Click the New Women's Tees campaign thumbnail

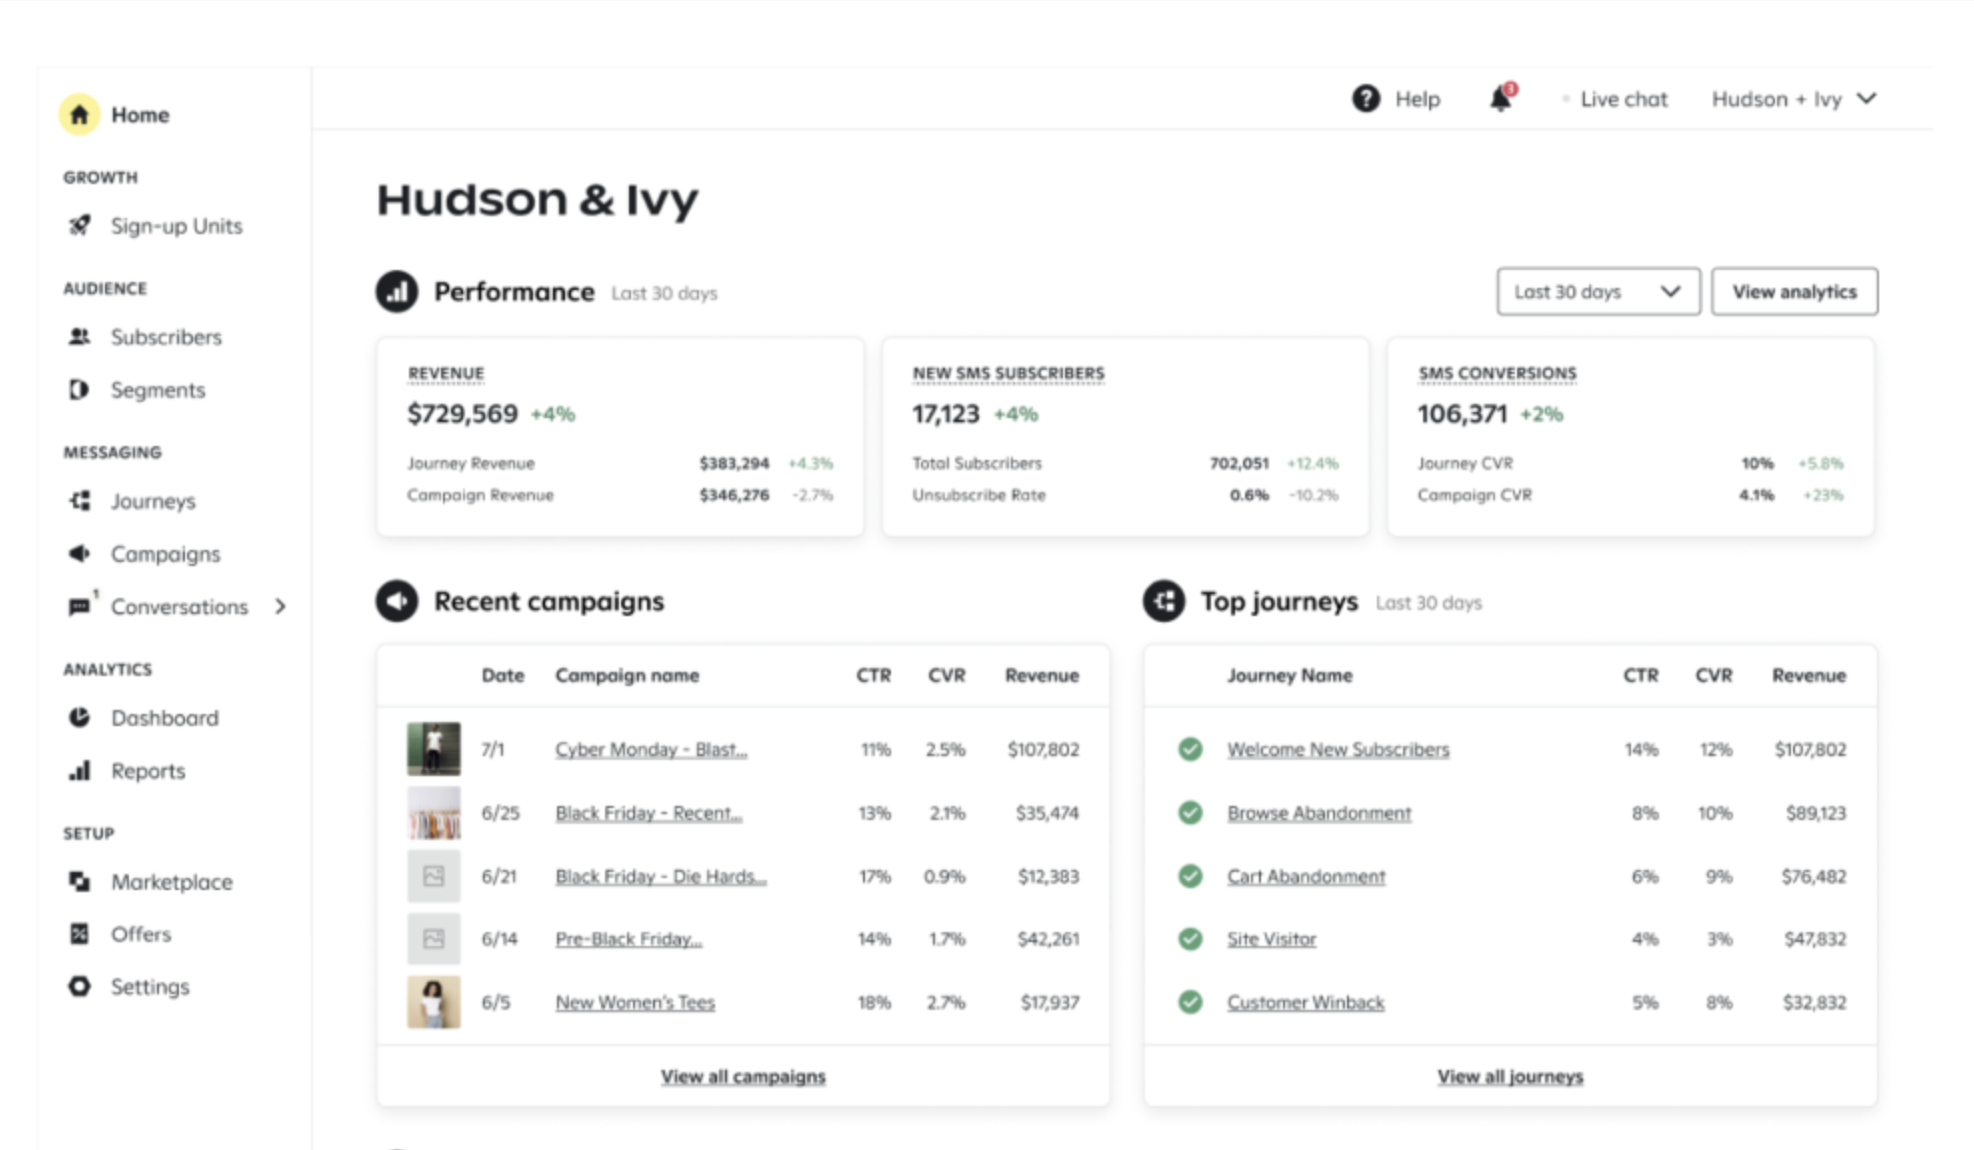click(433, 1002)
